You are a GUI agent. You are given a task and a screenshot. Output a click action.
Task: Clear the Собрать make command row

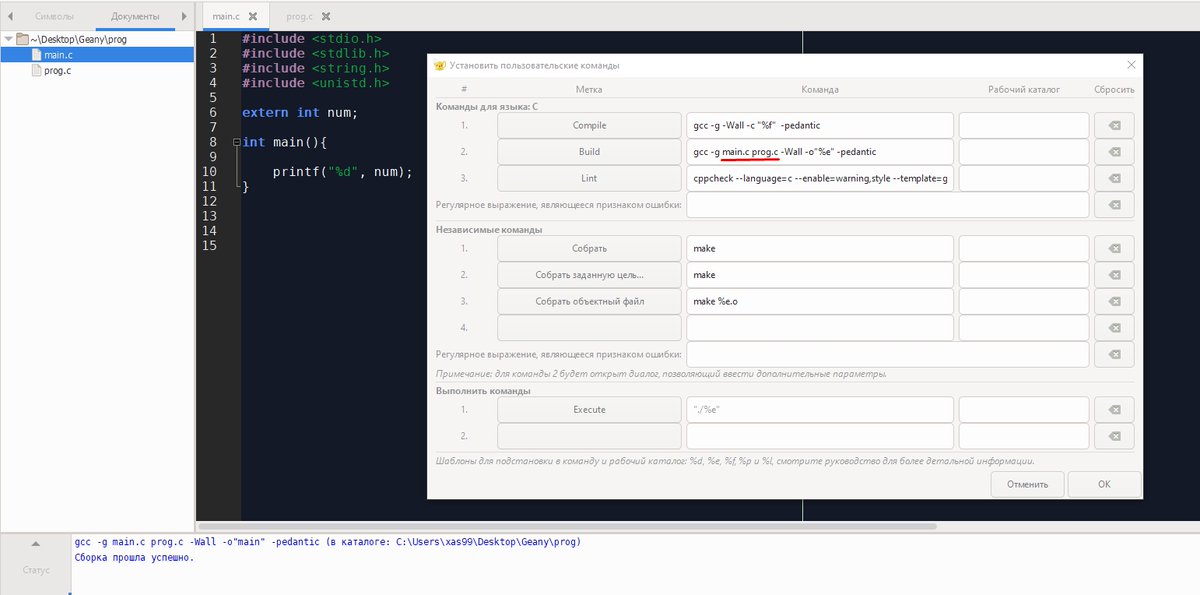pyautogui.click(x=1114, y=248)
